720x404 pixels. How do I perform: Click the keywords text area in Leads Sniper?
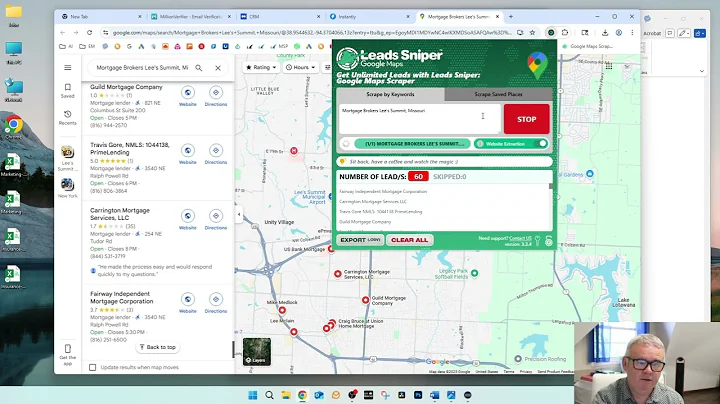click(x=420, y=119)
